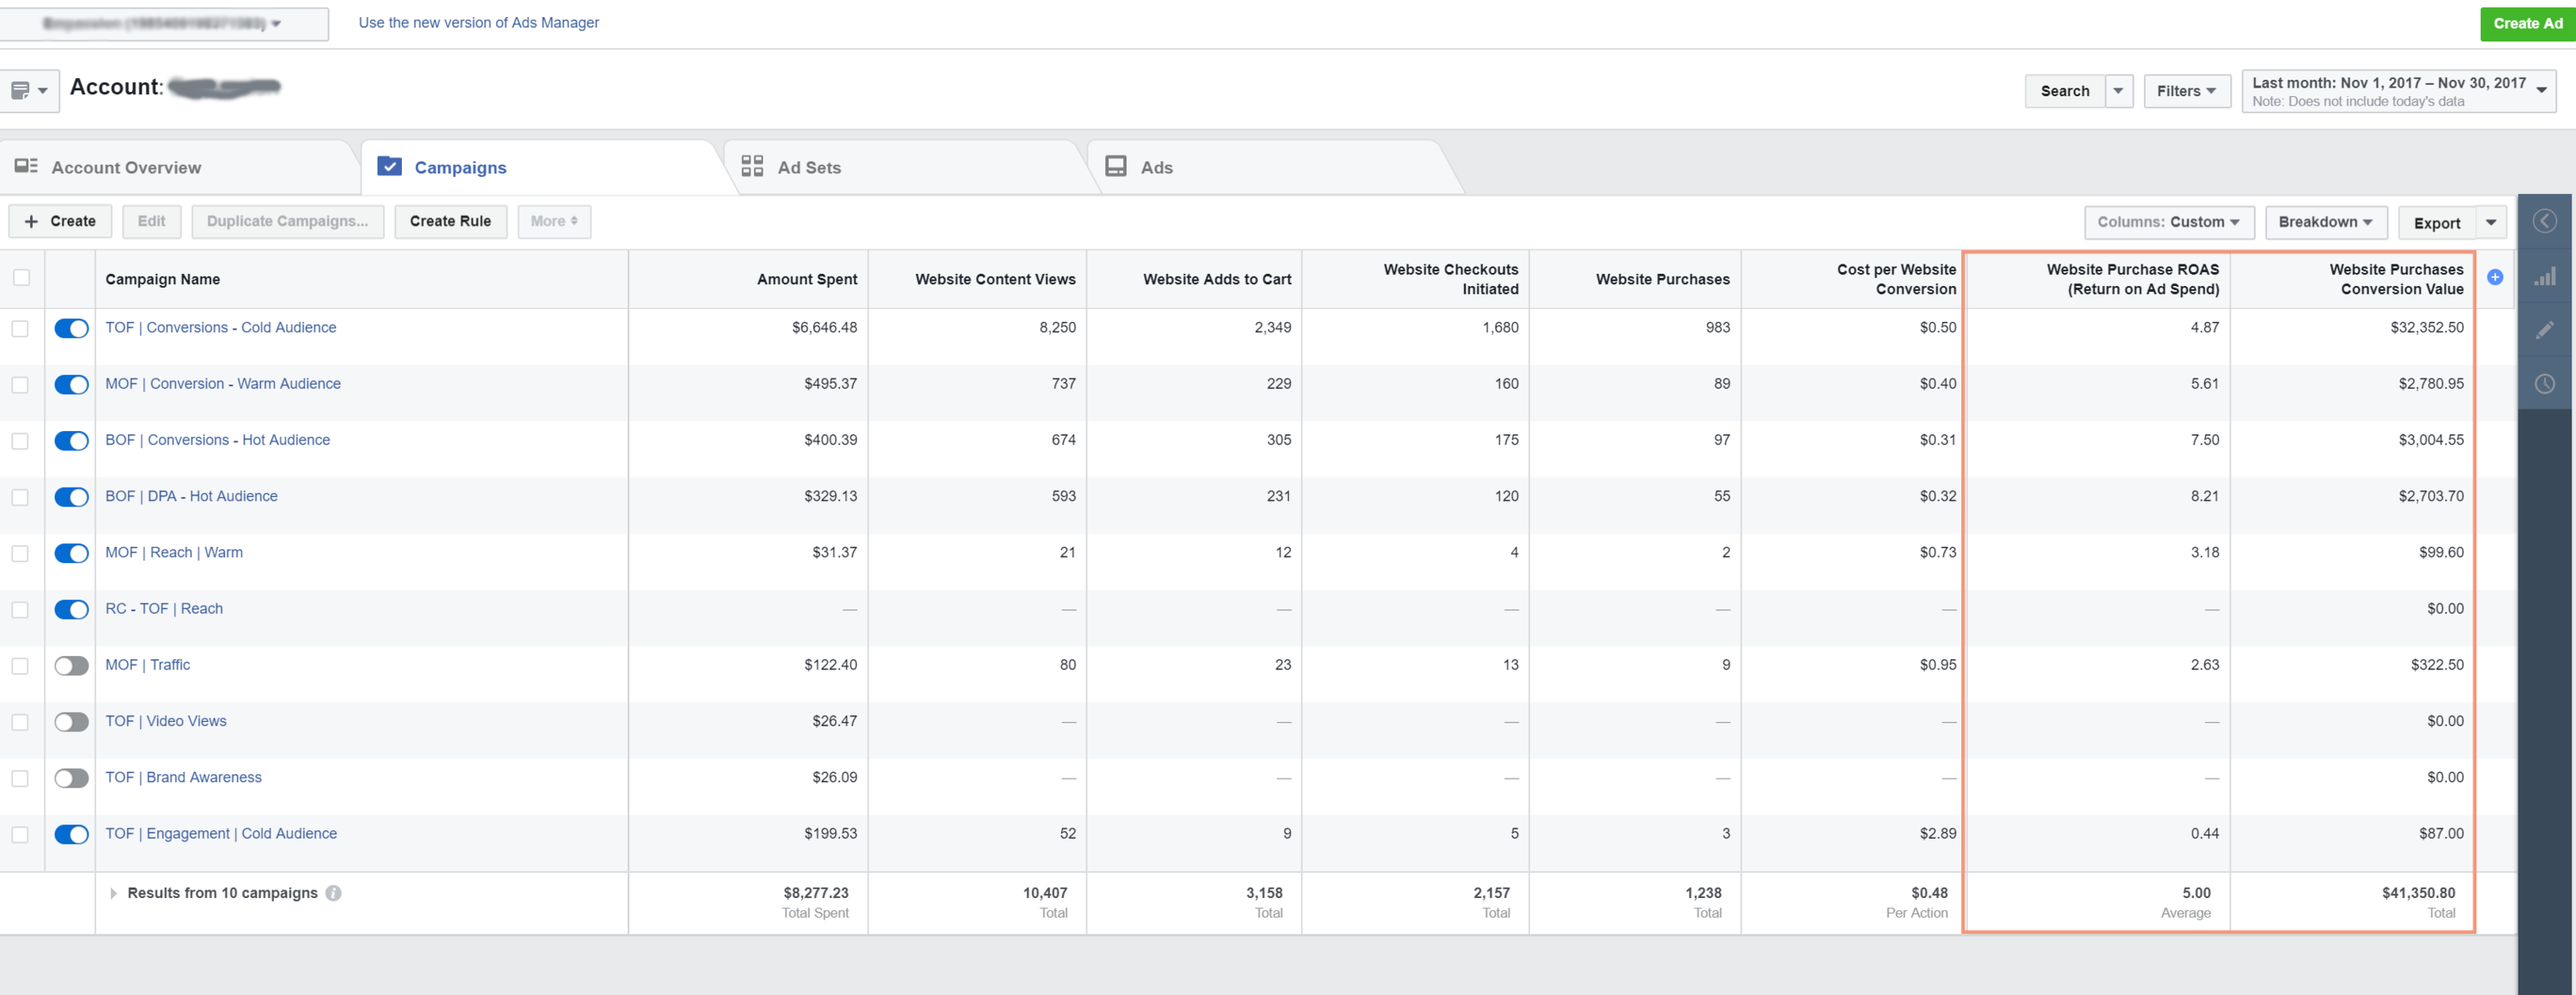
Task: Click the green Create Ad button
Action: click(2526, 23)
